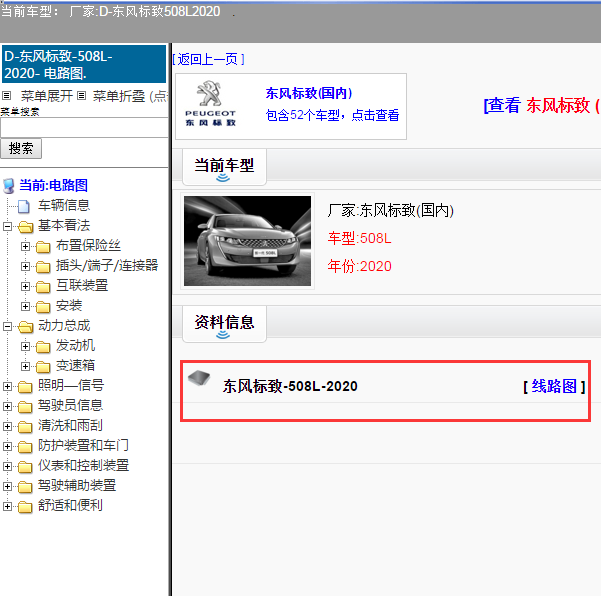Collapse the 基本看法 tree node
The image size is (601, 596).
[x=7, y=226]
